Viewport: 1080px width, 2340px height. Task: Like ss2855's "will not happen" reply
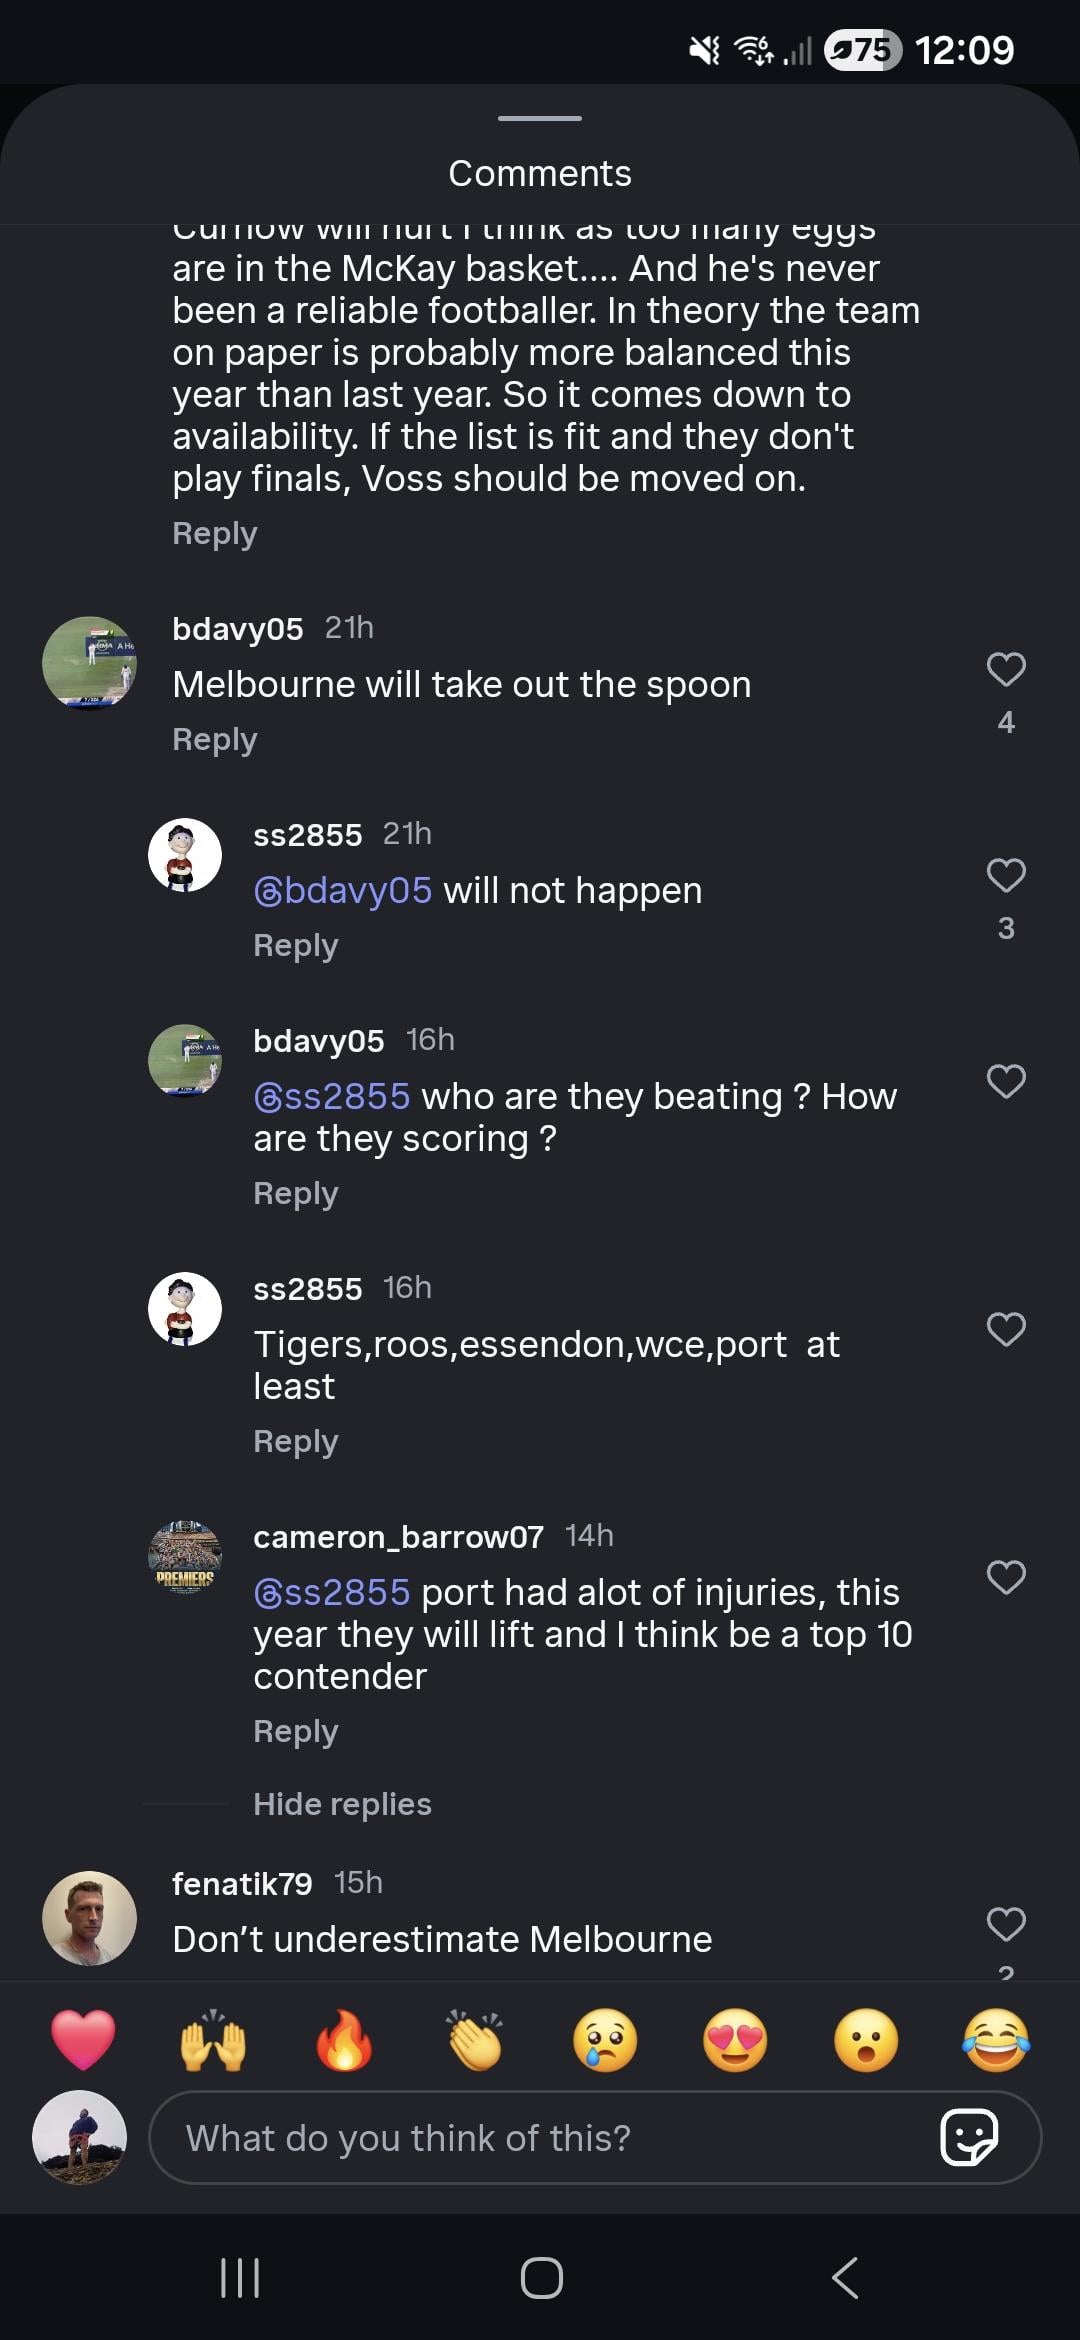tap(1006, 876)
